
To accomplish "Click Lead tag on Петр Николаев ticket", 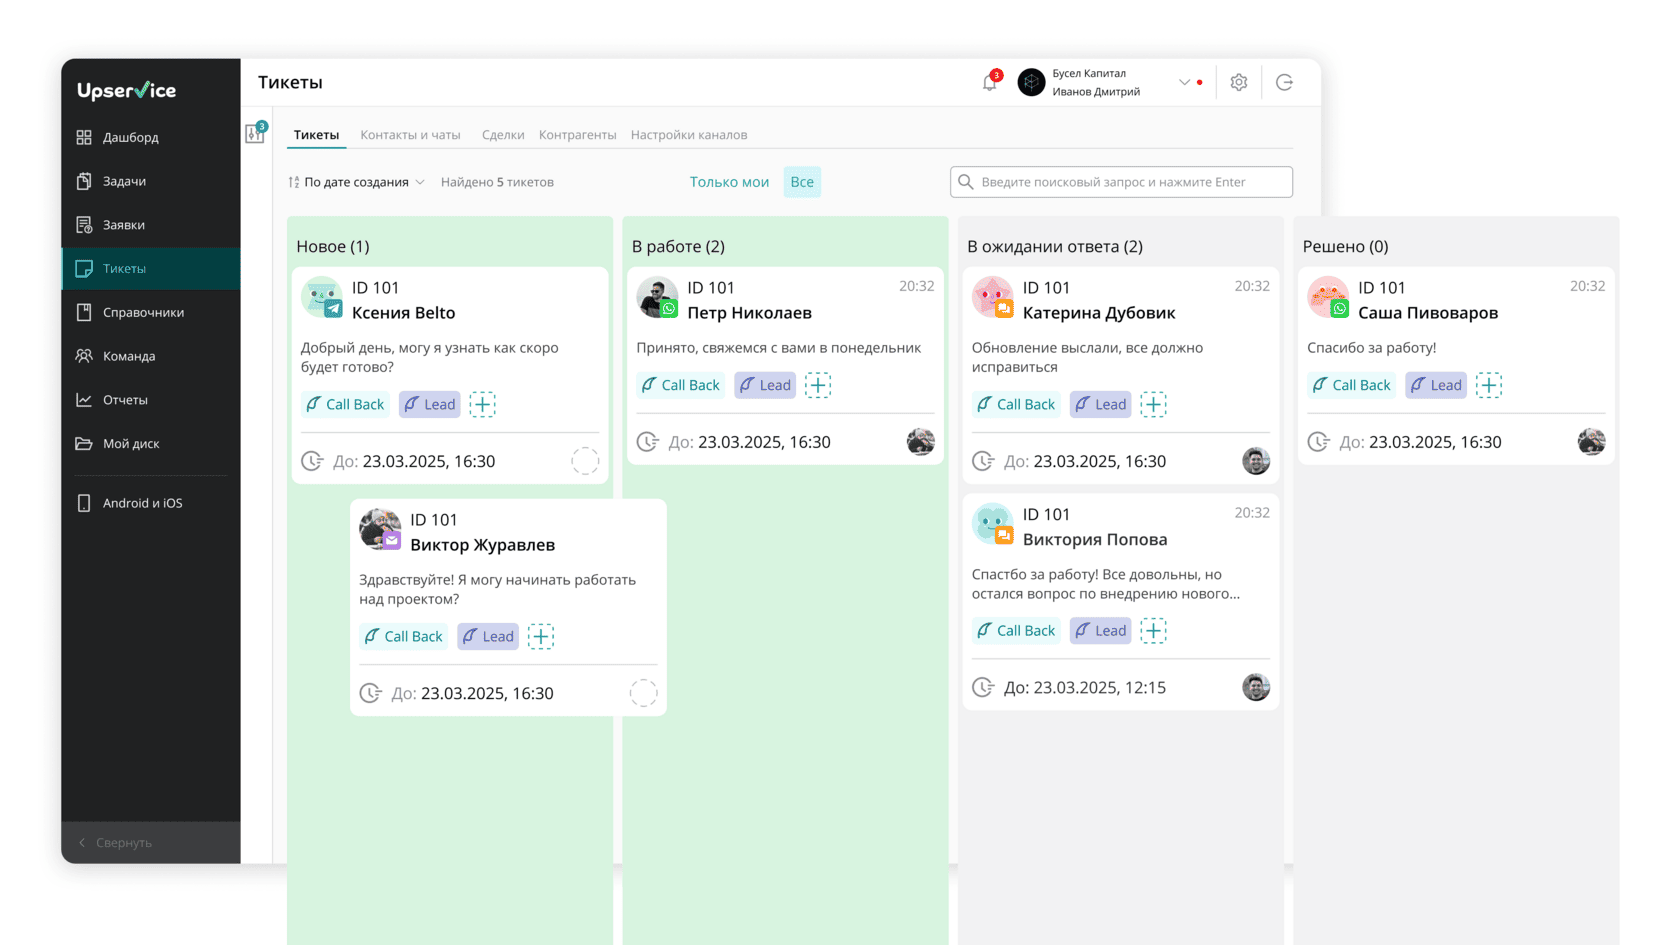I will coord(765,385).
